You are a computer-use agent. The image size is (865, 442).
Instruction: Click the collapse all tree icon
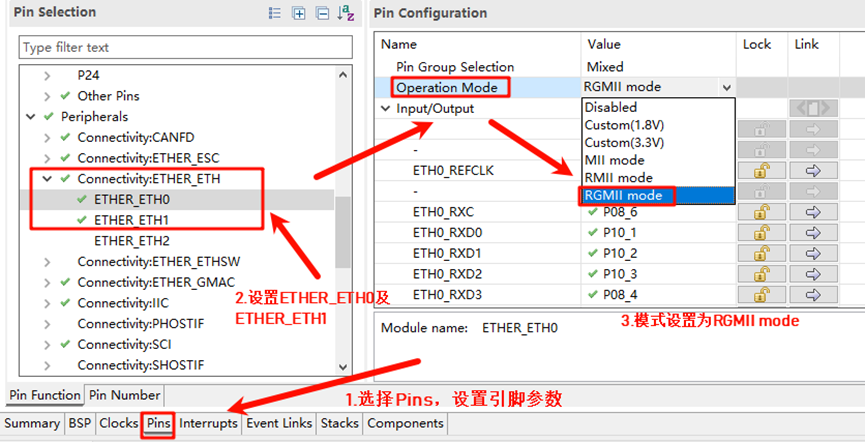322,13
